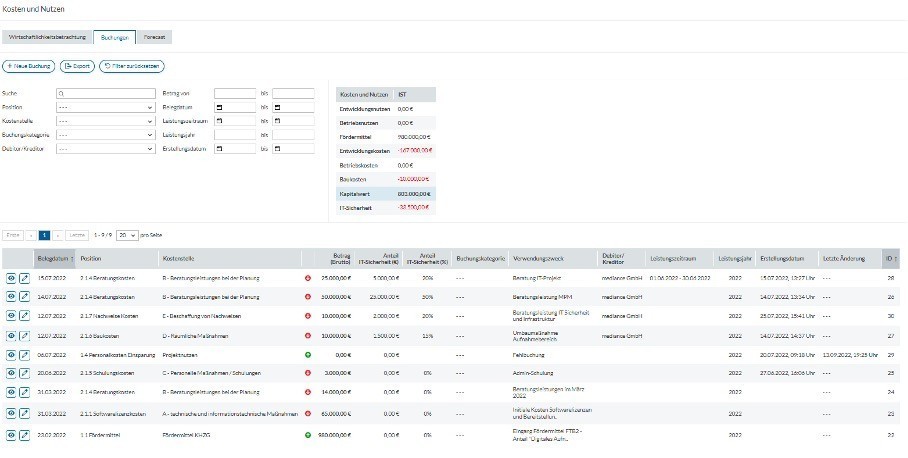Sort table by Belegdatum column

[56, 259]
